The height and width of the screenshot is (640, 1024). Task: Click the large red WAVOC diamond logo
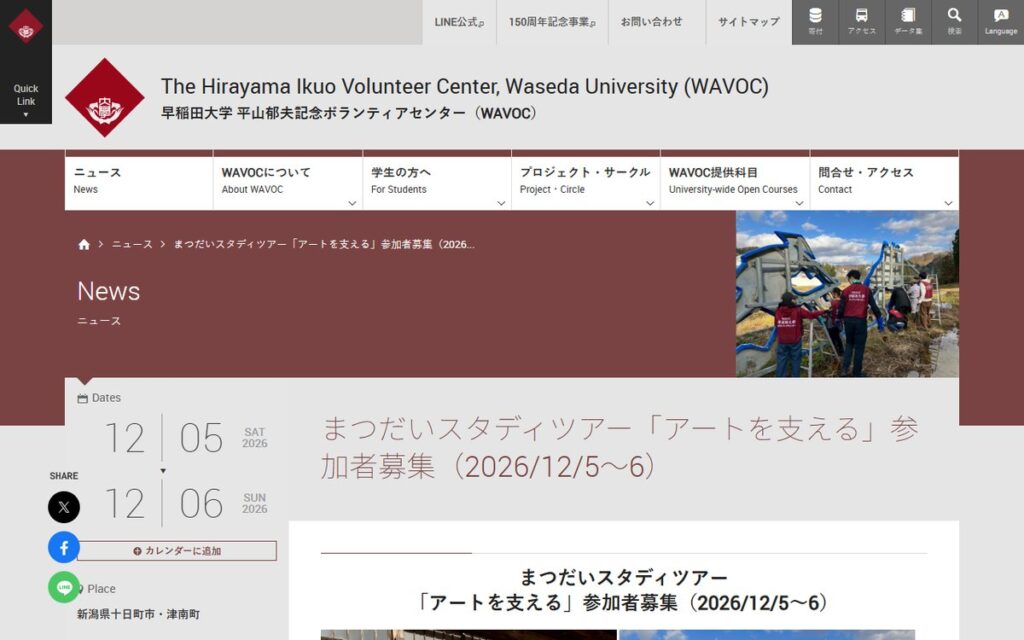[104, 97]
